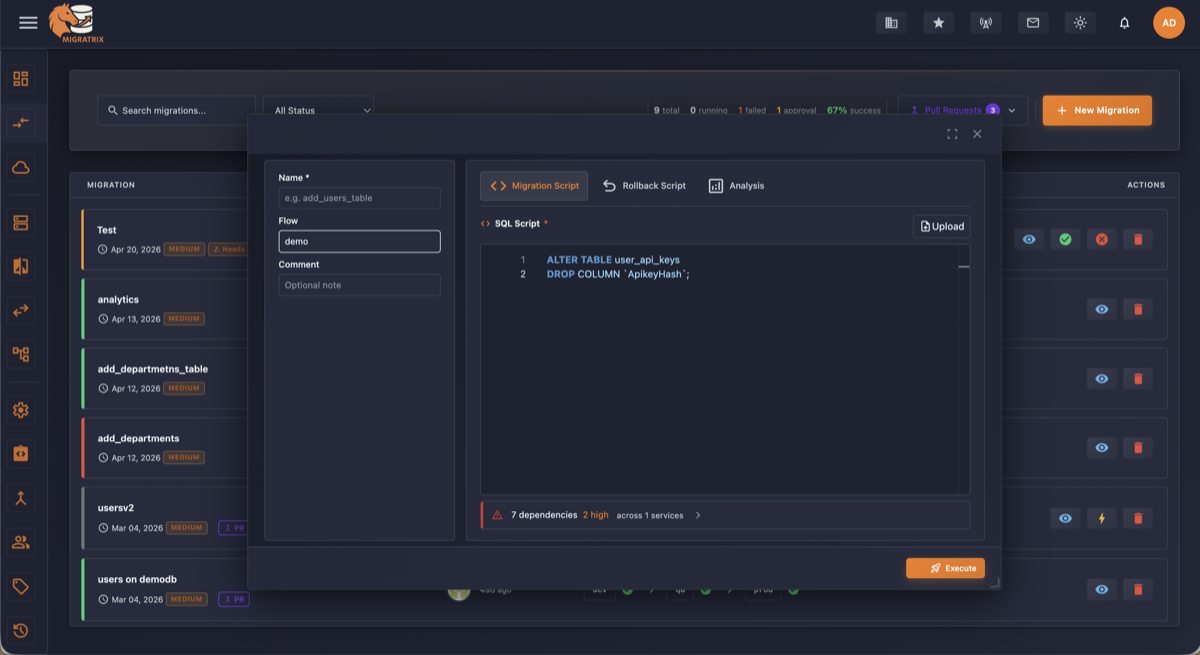Click the Execute button
The image size is (1200, 655).
coord(945,567)
